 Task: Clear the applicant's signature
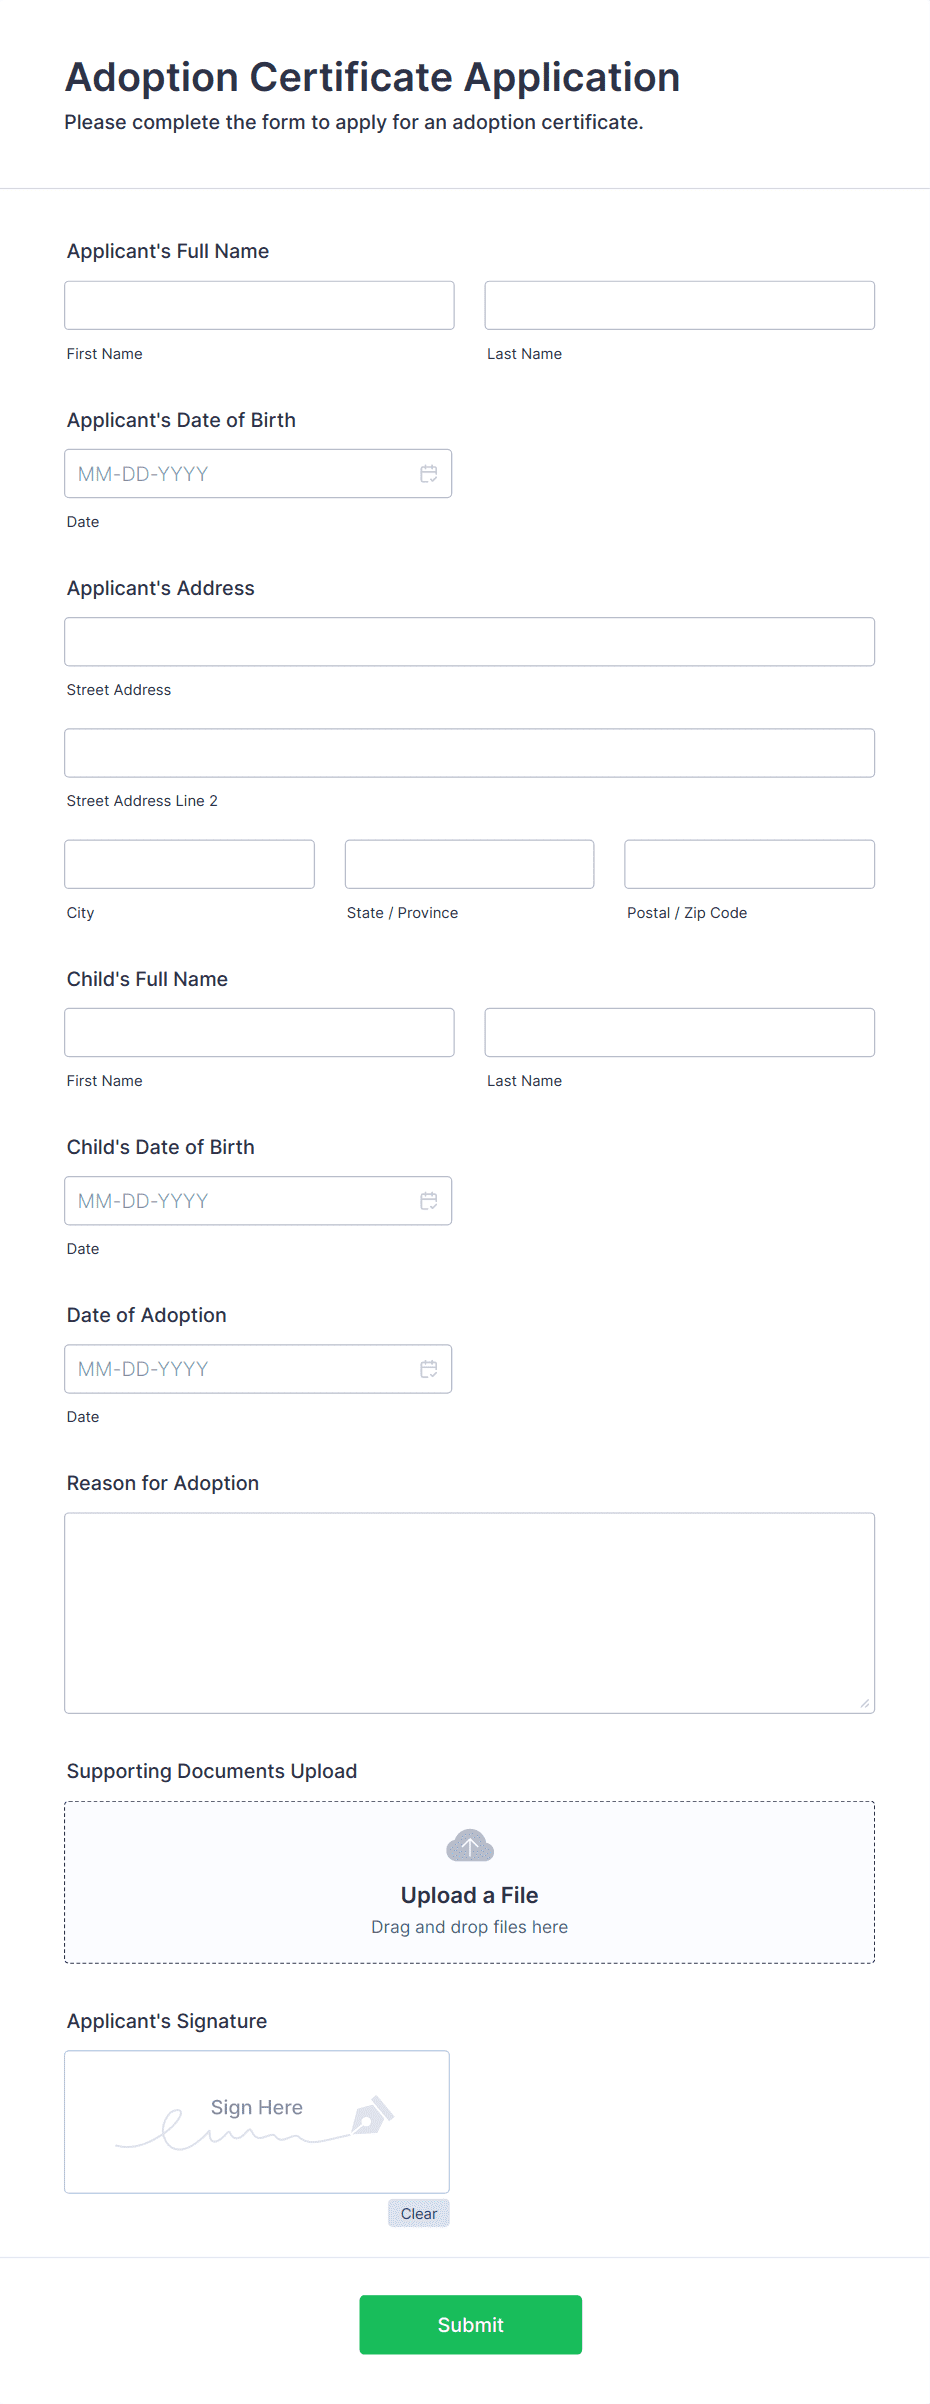pyautogui.click(x=418, y=2214)
